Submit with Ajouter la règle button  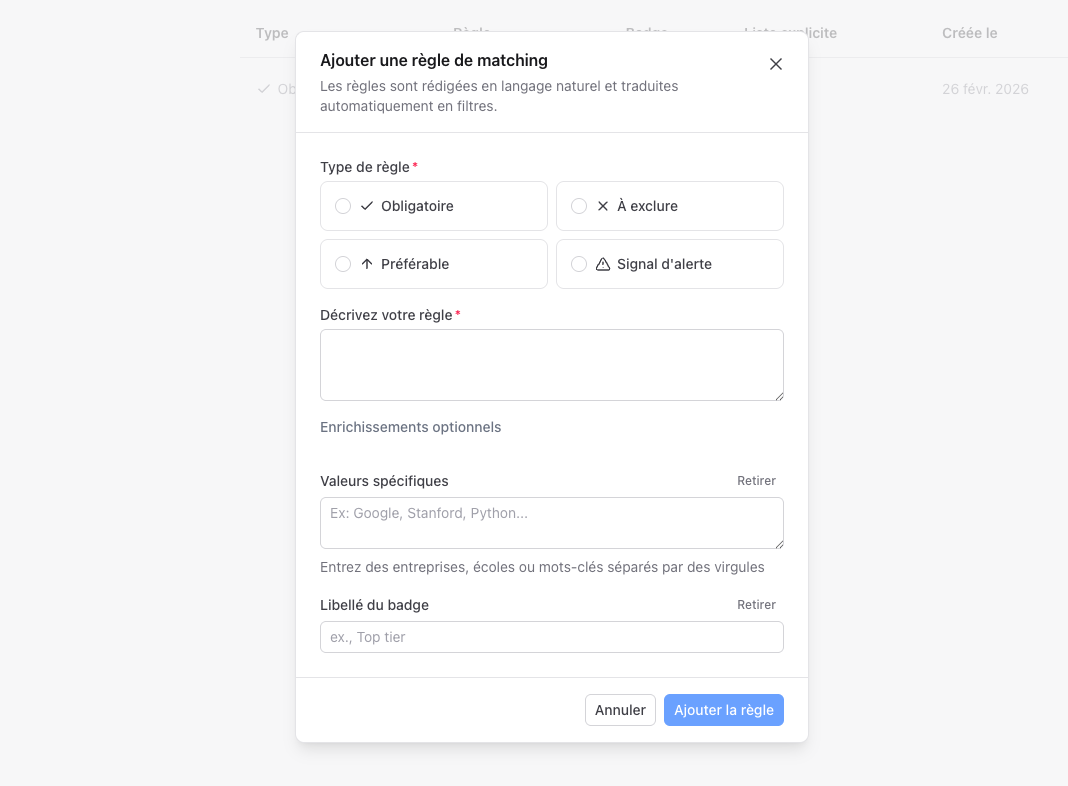[723, 710]
